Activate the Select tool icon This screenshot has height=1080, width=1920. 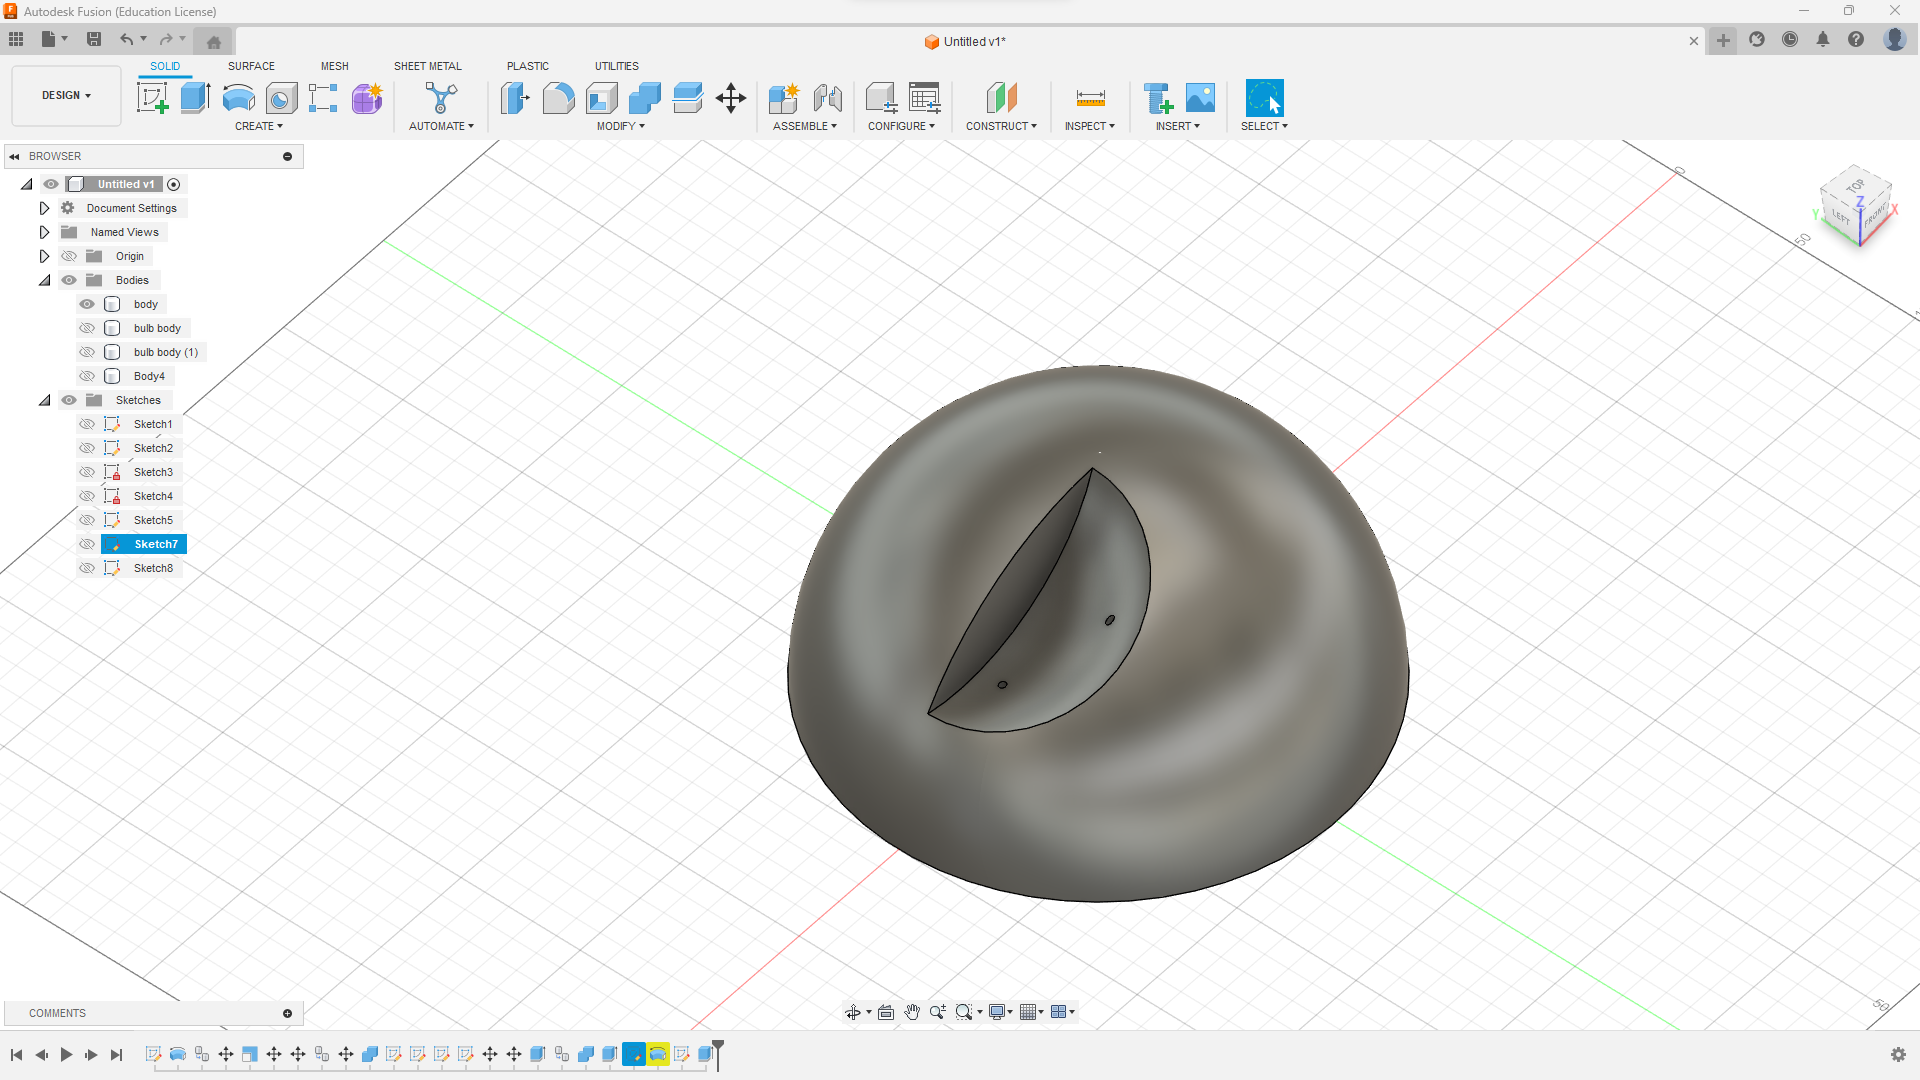[x=1264, y=98]
